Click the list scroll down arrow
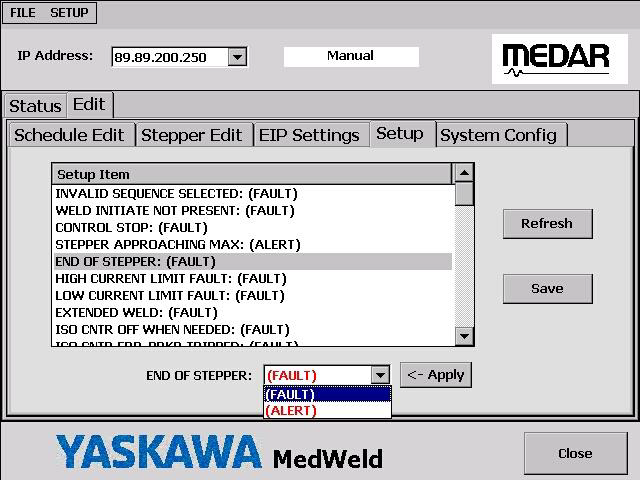640x480 pixels. click(464, 337)
